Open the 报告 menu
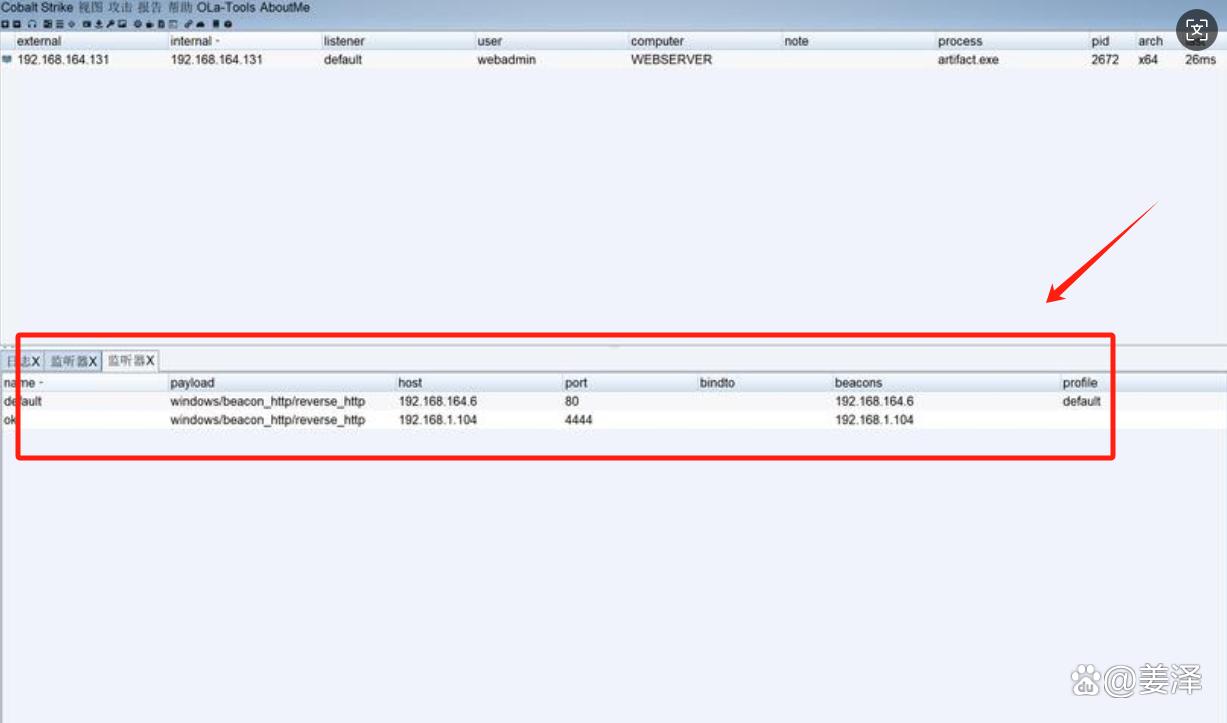 150,7
